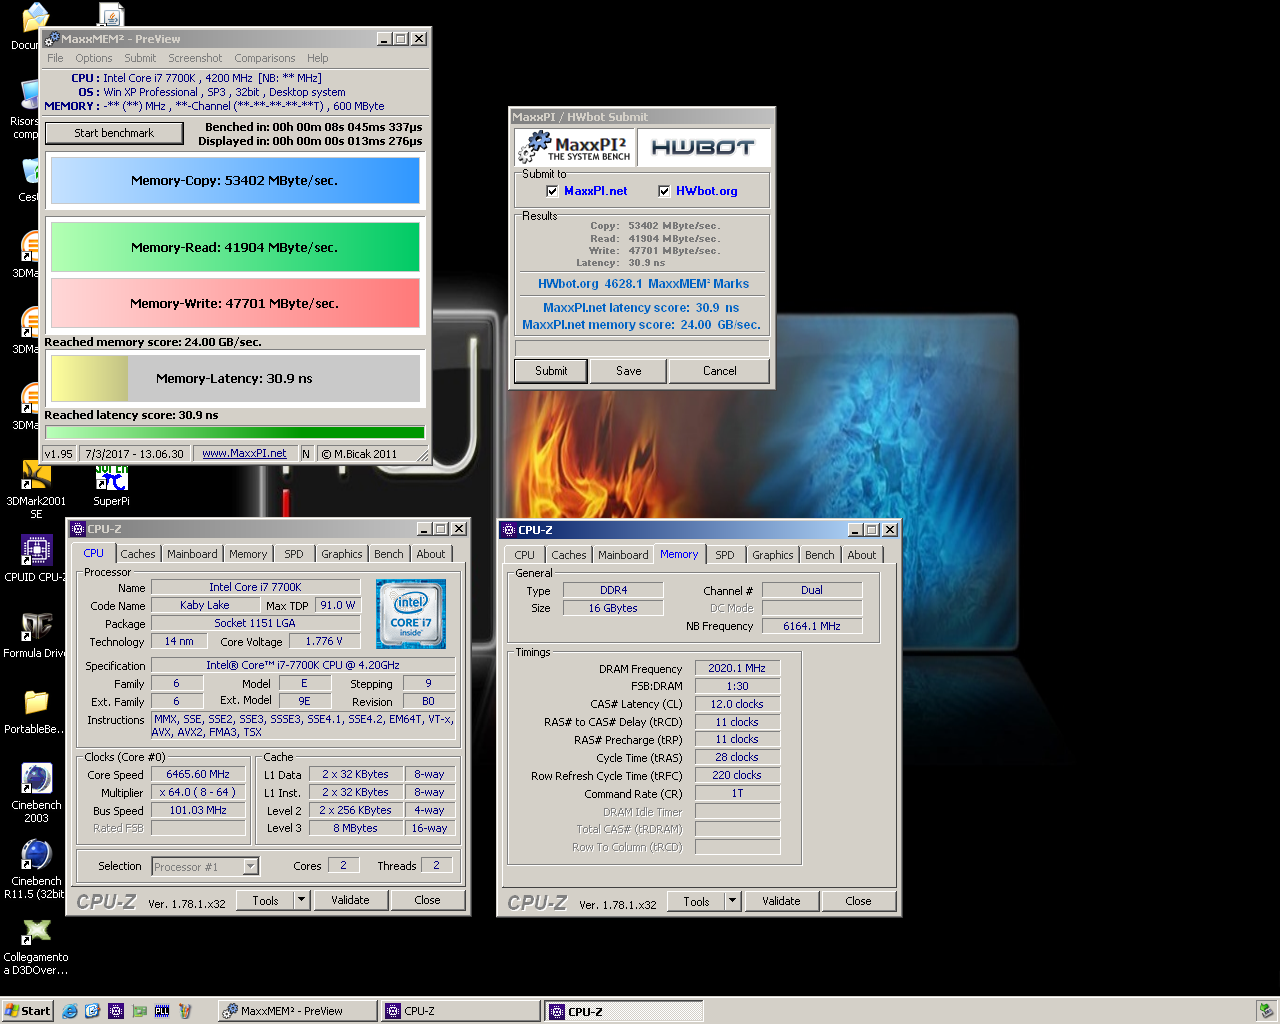Click the HWBOT logo in submit dialog
Screen dimensions: 1280x1024
(x=703, y=147)
